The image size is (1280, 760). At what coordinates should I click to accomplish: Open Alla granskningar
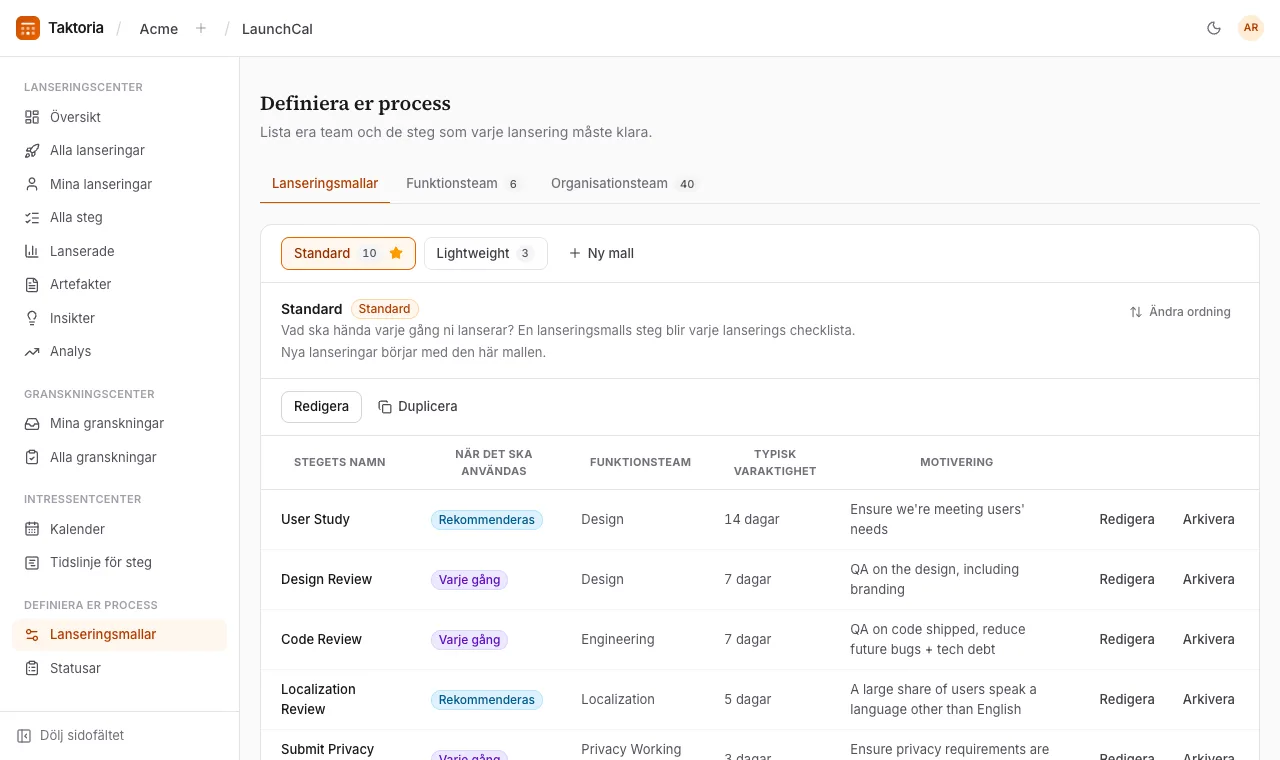tap(120, 457)
